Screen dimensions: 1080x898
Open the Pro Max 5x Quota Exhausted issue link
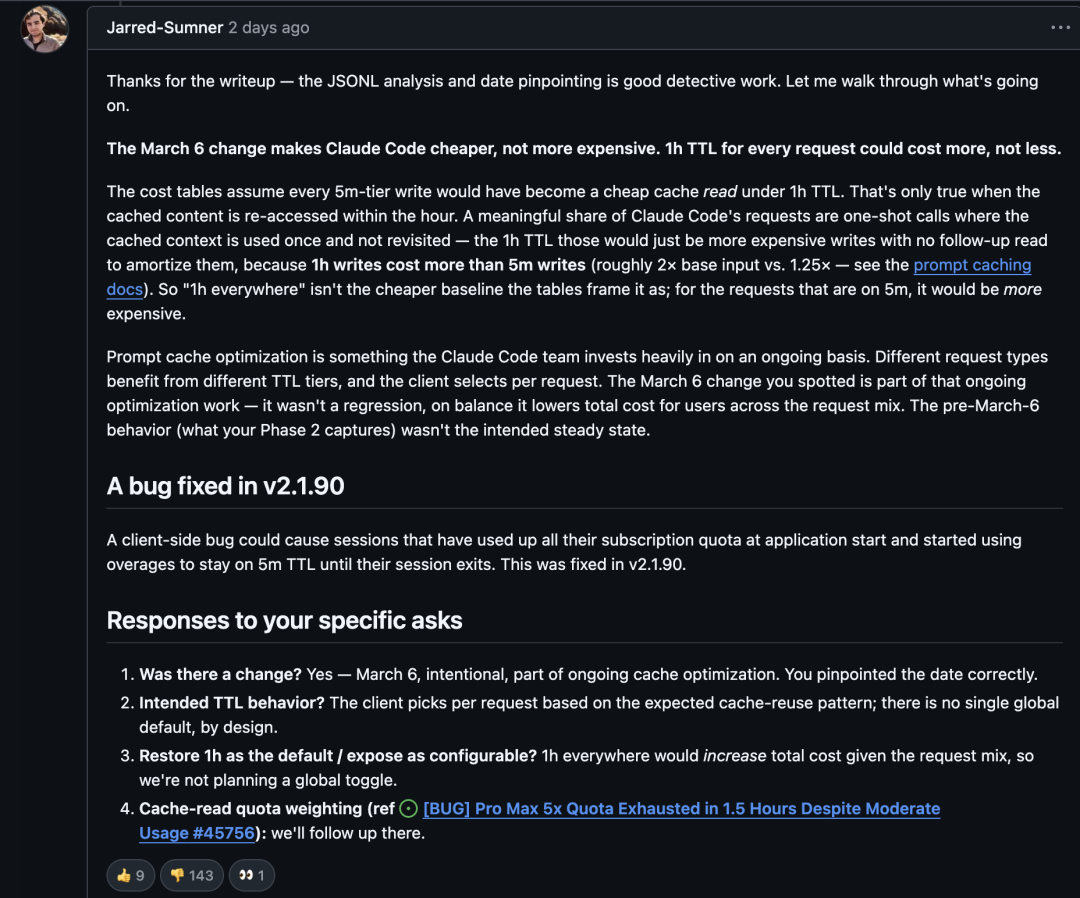(x=680, y=808)
